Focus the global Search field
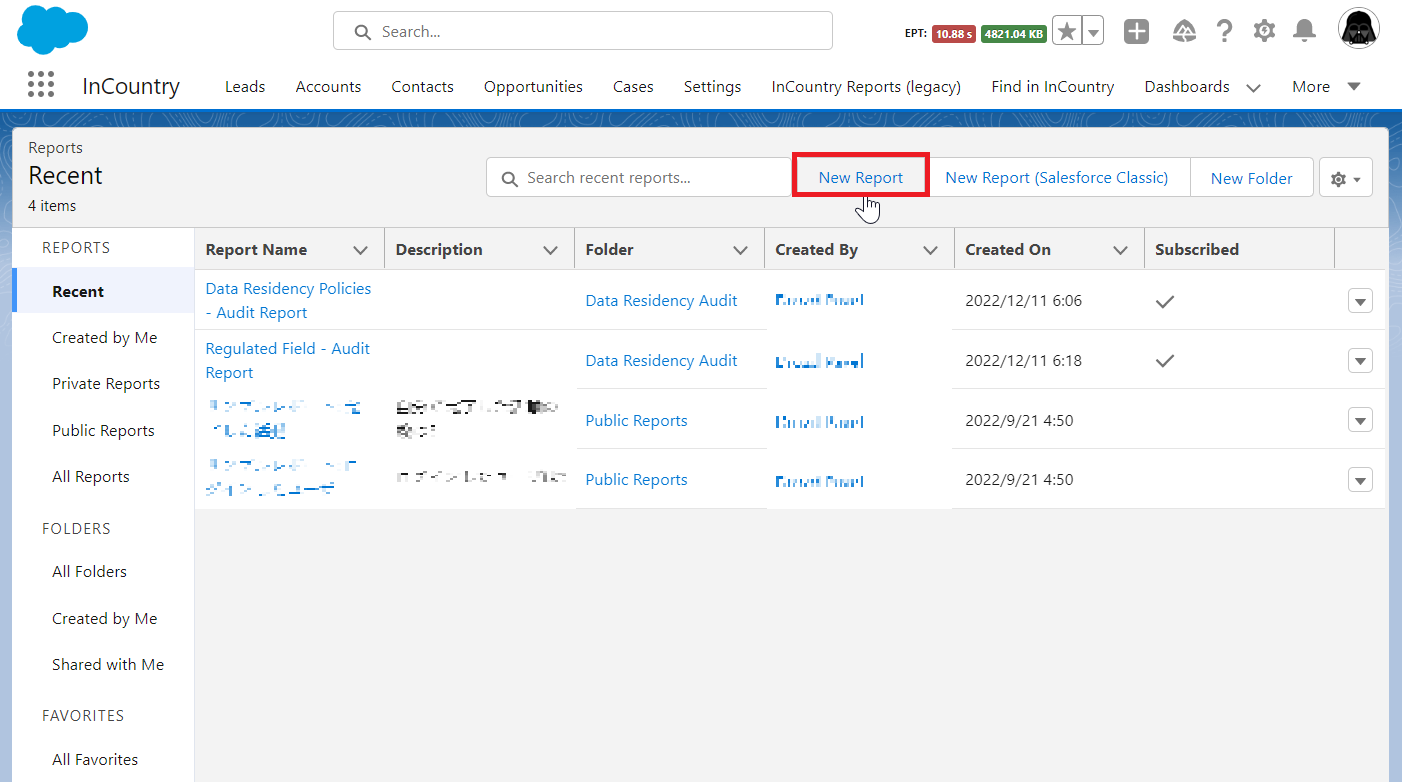Screen dimensions: 1402x782 coord(583,31)
